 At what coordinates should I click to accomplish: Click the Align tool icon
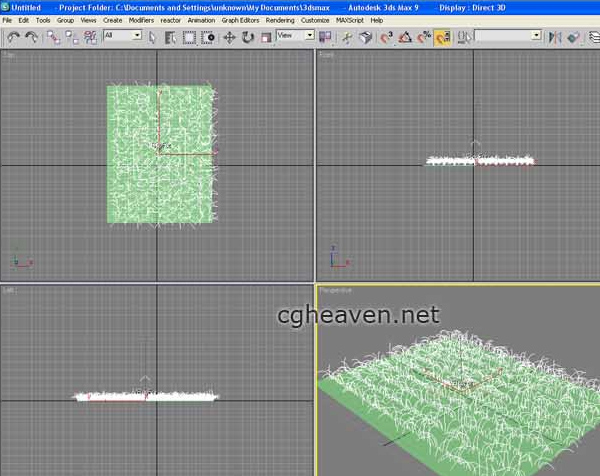573,37
